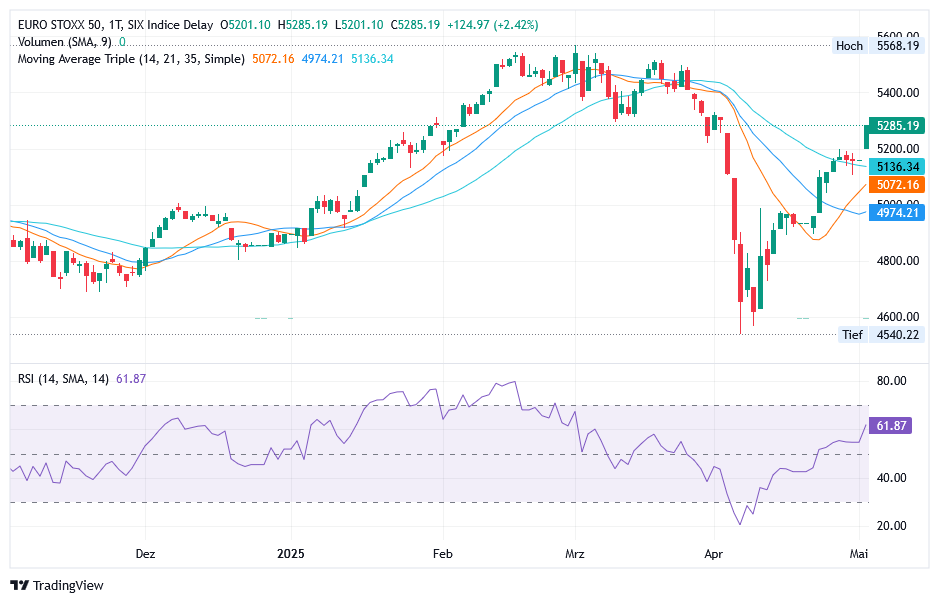The image size is (939, 603).
Task: Click the Tief price 4540.22
Action: (x=898, y=334)
